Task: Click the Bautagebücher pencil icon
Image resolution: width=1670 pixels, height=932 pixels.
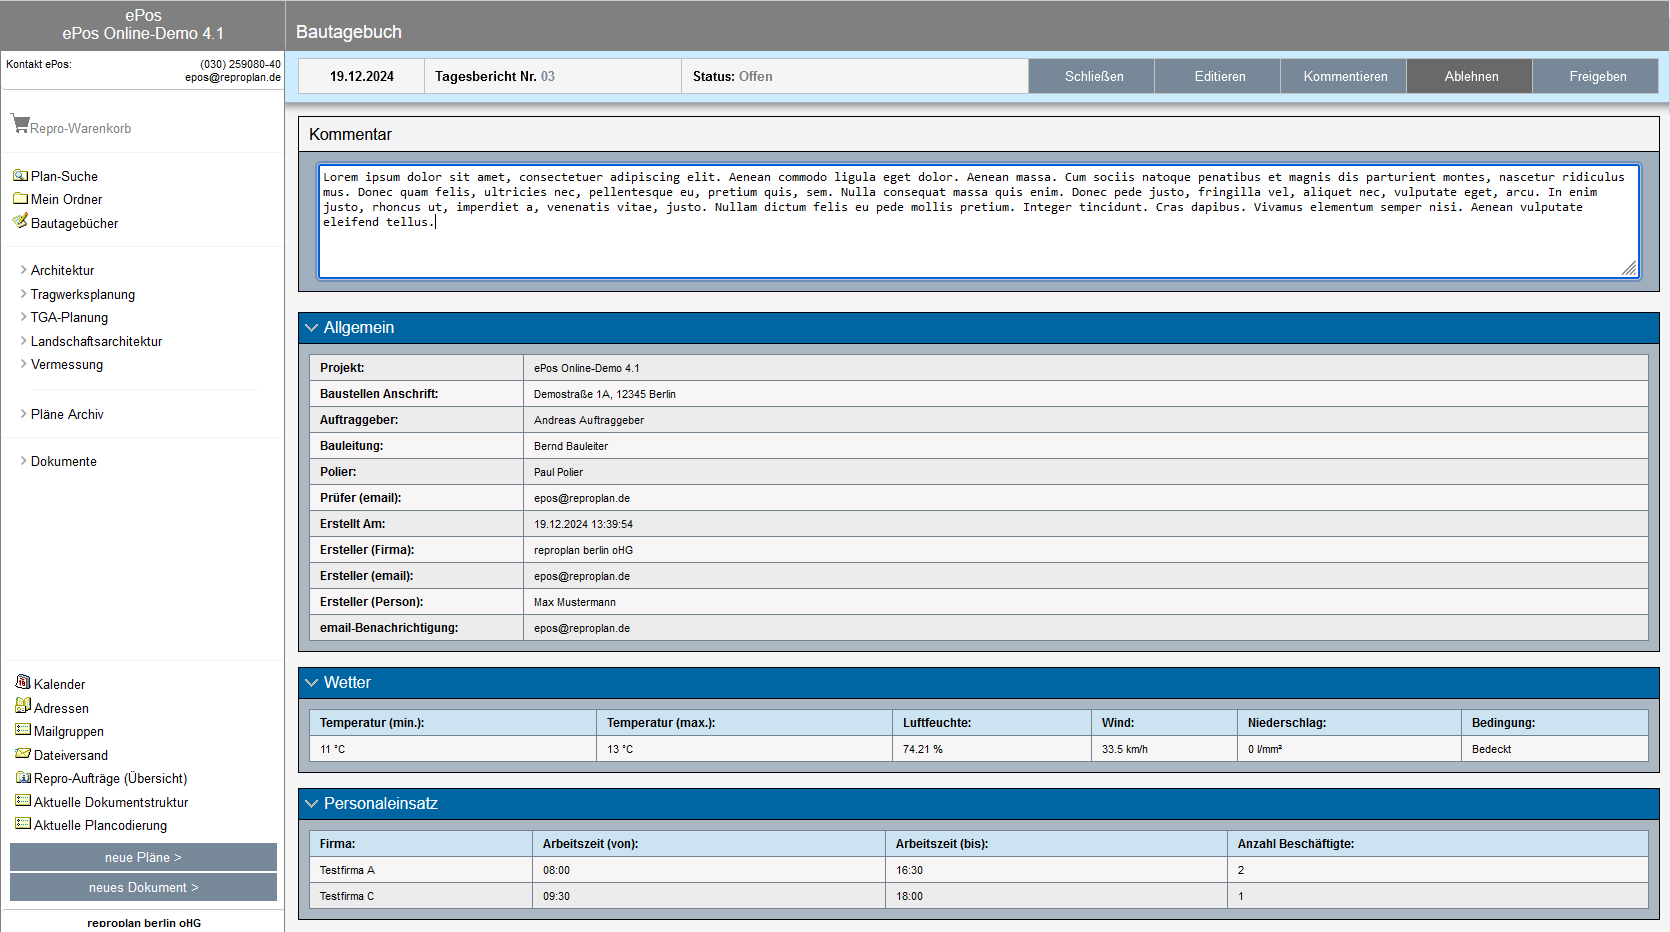Action: (x=20, y=221)
